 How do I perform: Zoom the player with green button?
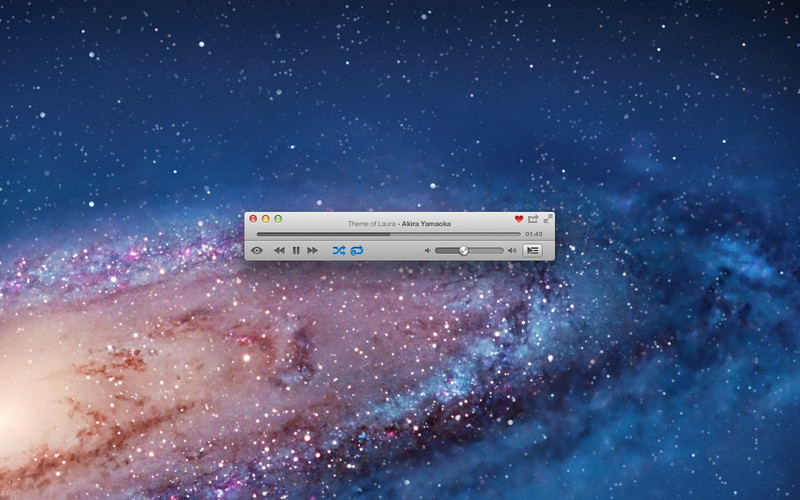point(278,219)
